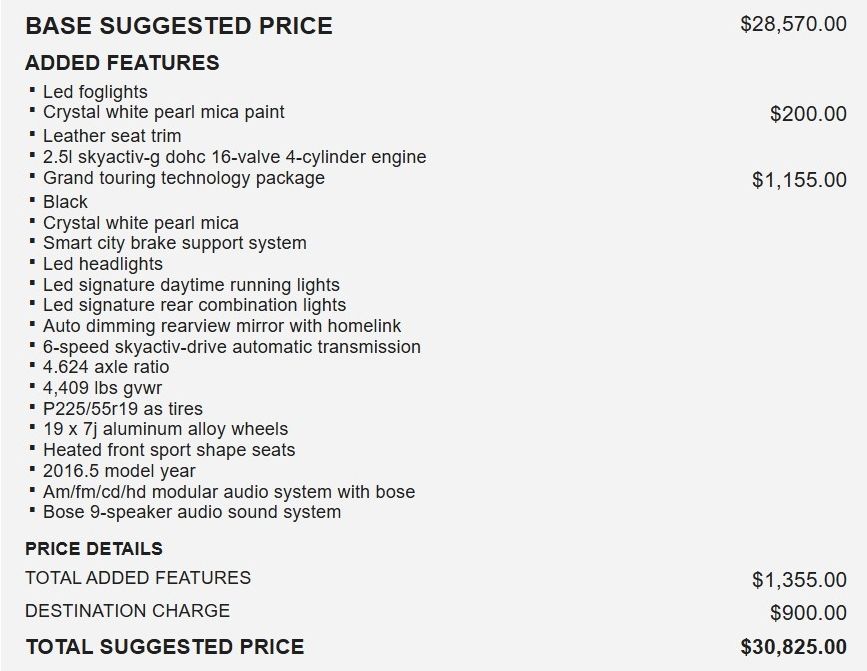
Task: Click the Price Details heading
Action: point(94,549)
